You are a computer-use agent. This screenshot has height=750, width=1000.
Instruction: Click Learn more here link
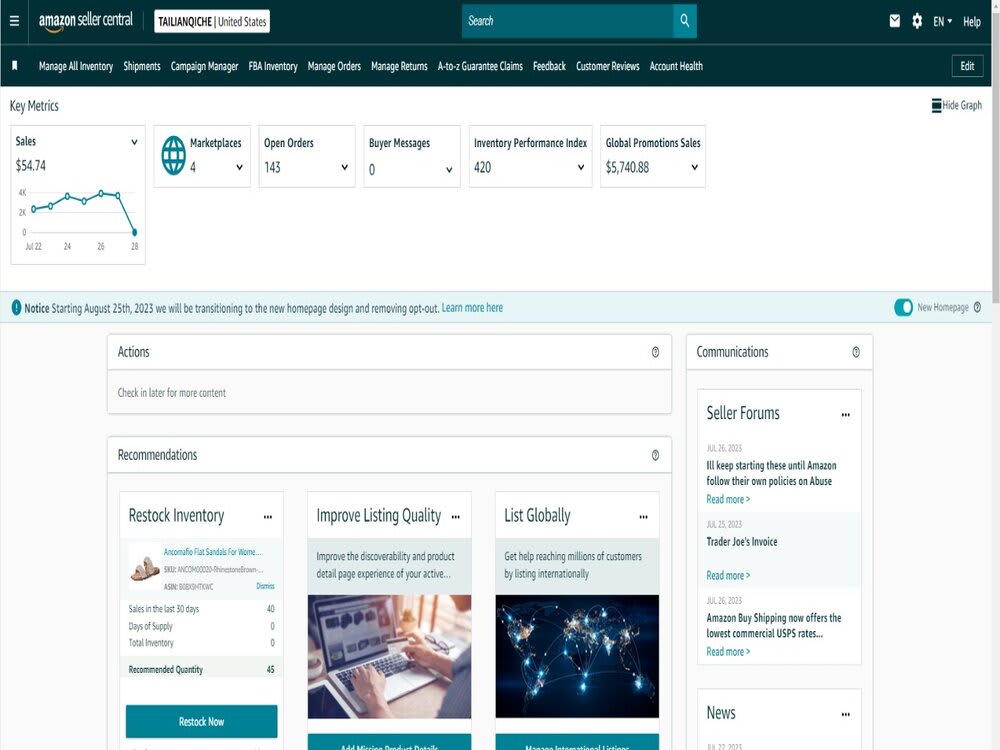pos(472,307)
